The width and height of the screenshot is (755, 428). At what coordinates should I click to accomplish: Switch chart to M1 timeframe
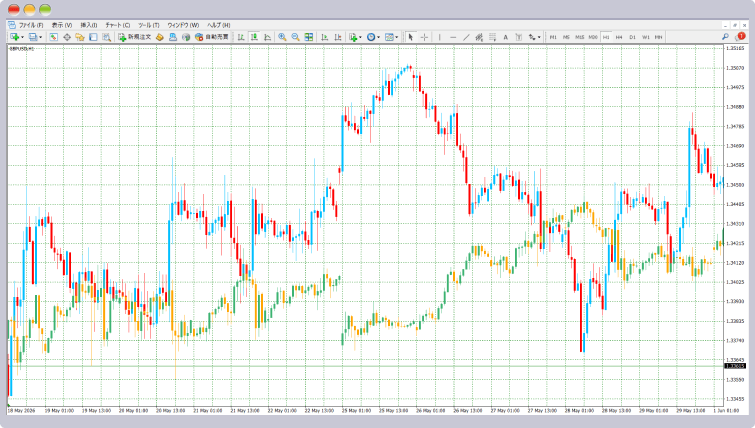tap(553, 37)
